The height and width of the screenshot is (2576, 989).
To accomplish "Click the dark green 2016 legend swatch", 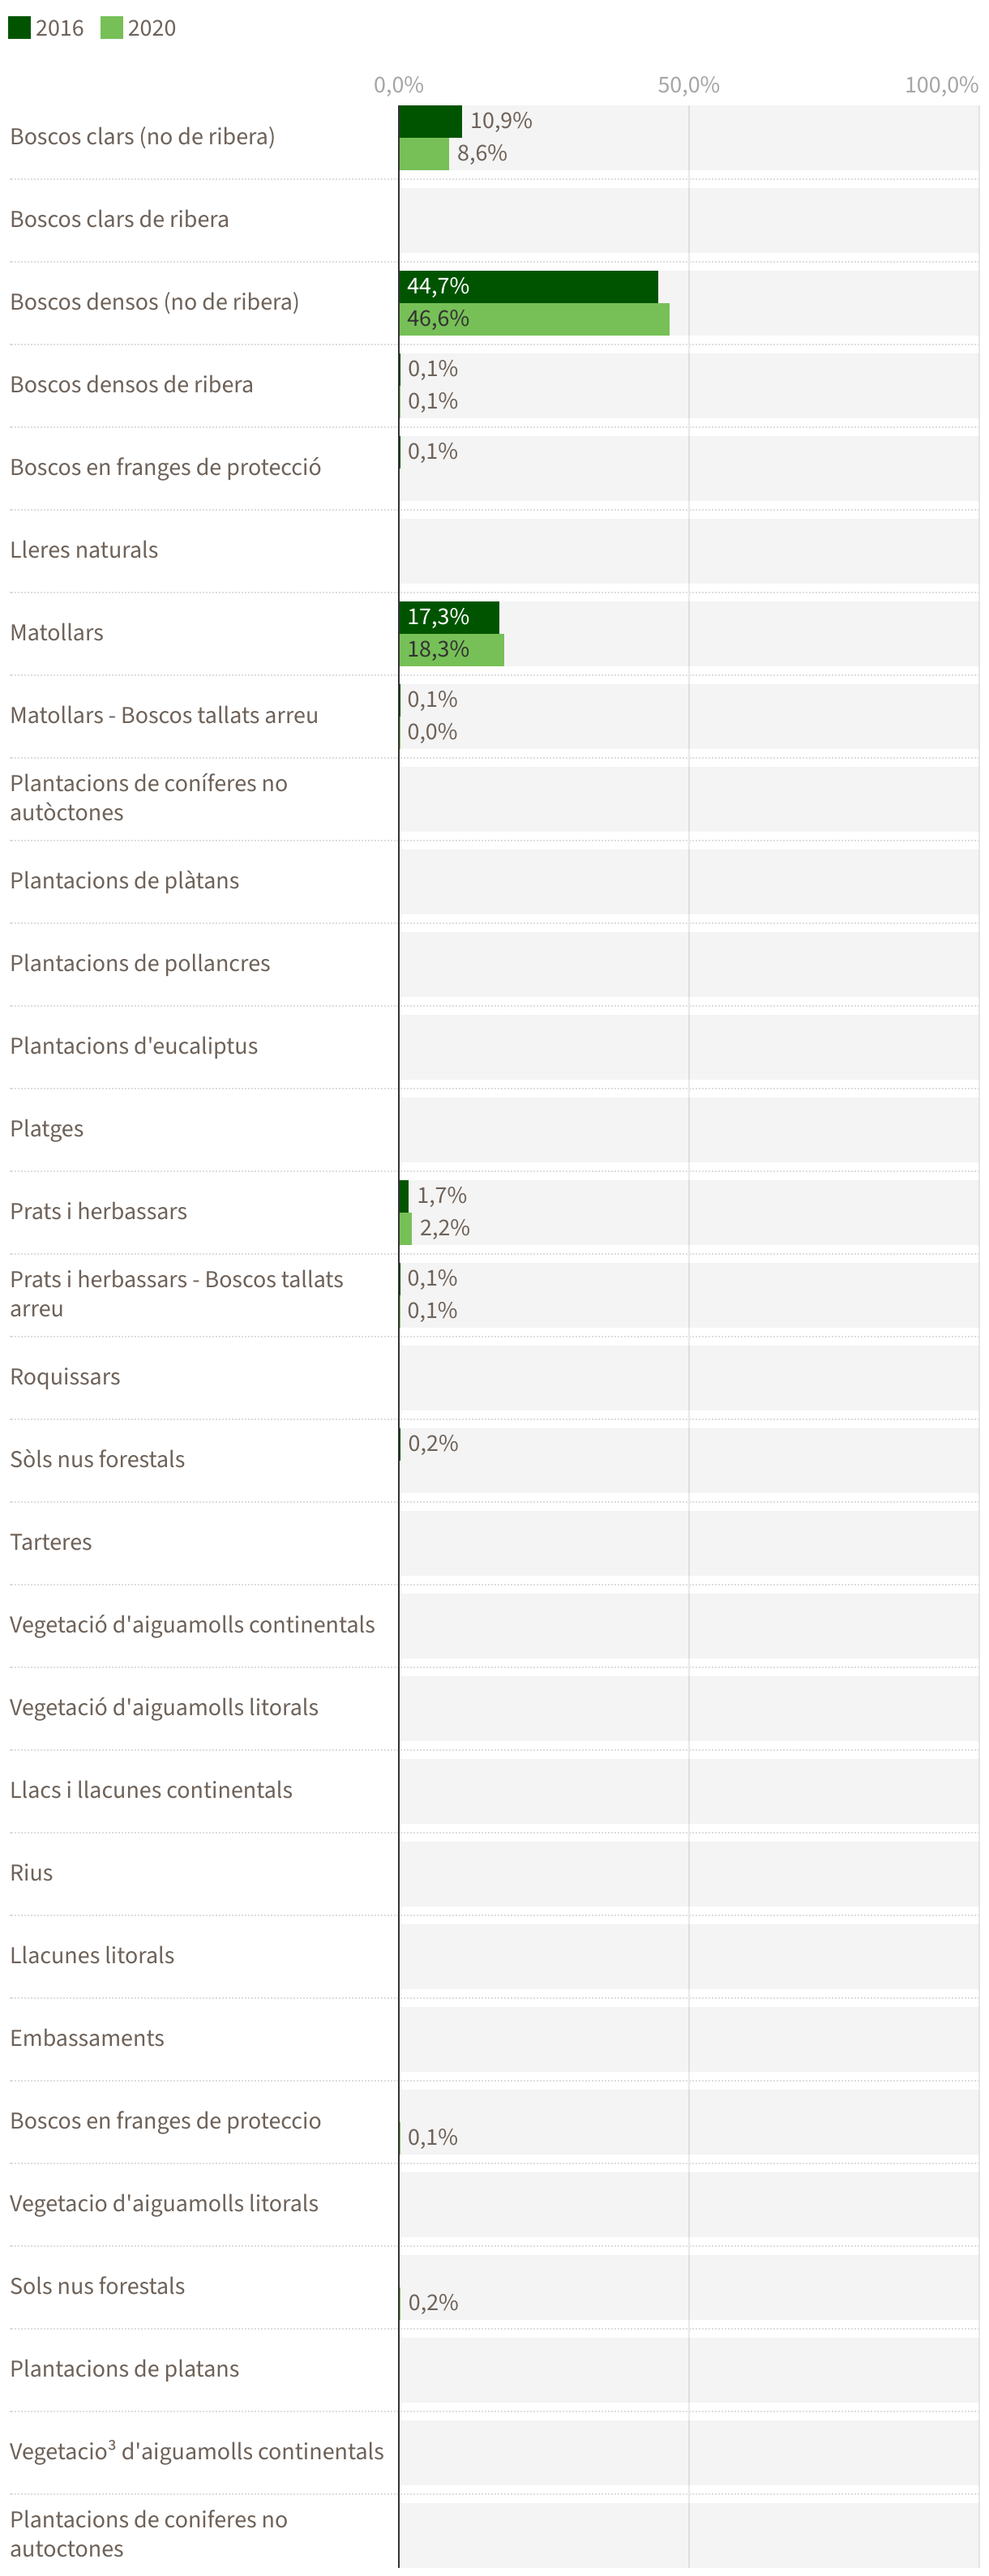I will 19,27.
